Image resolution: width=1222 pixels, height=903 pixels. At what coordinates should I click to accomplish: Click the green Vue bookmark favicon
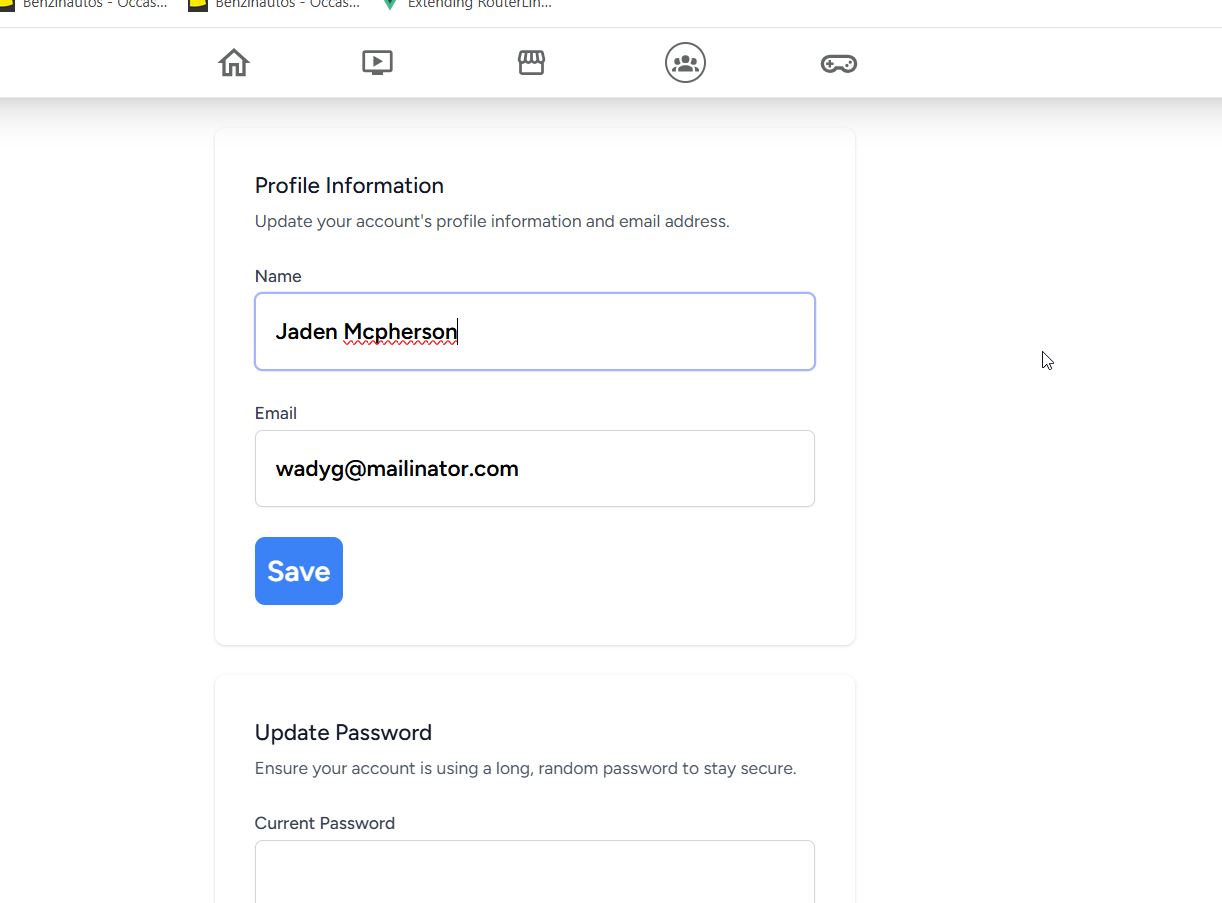(390, 4)
